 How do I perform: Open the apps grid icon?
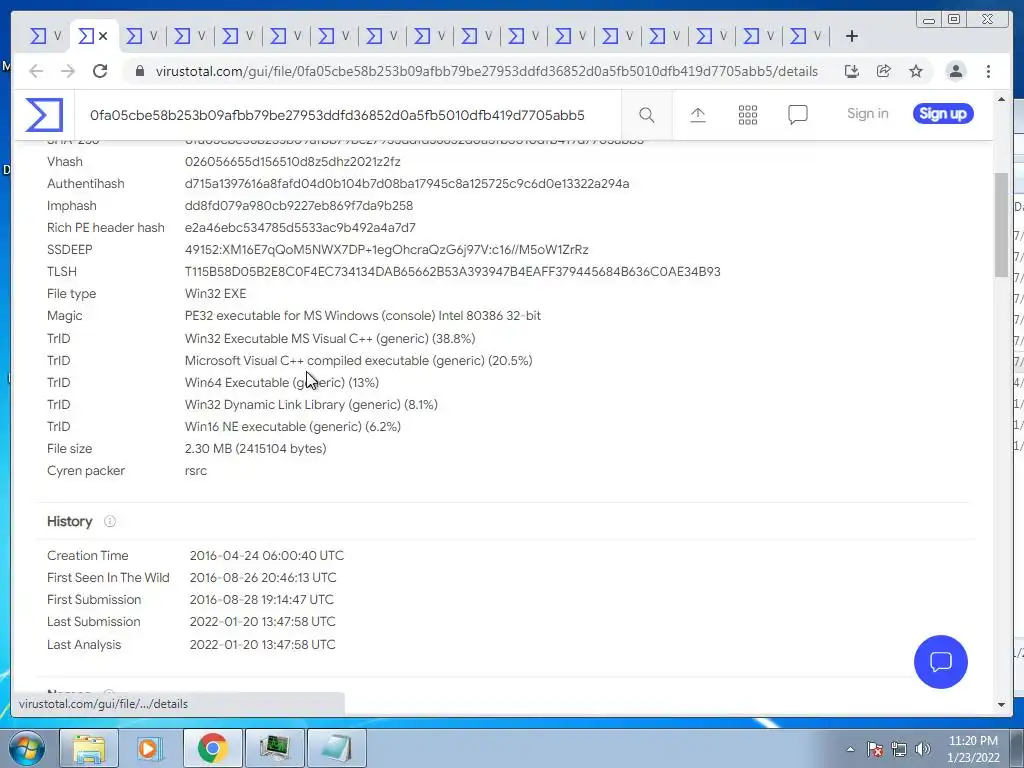[x=748, y=115]
